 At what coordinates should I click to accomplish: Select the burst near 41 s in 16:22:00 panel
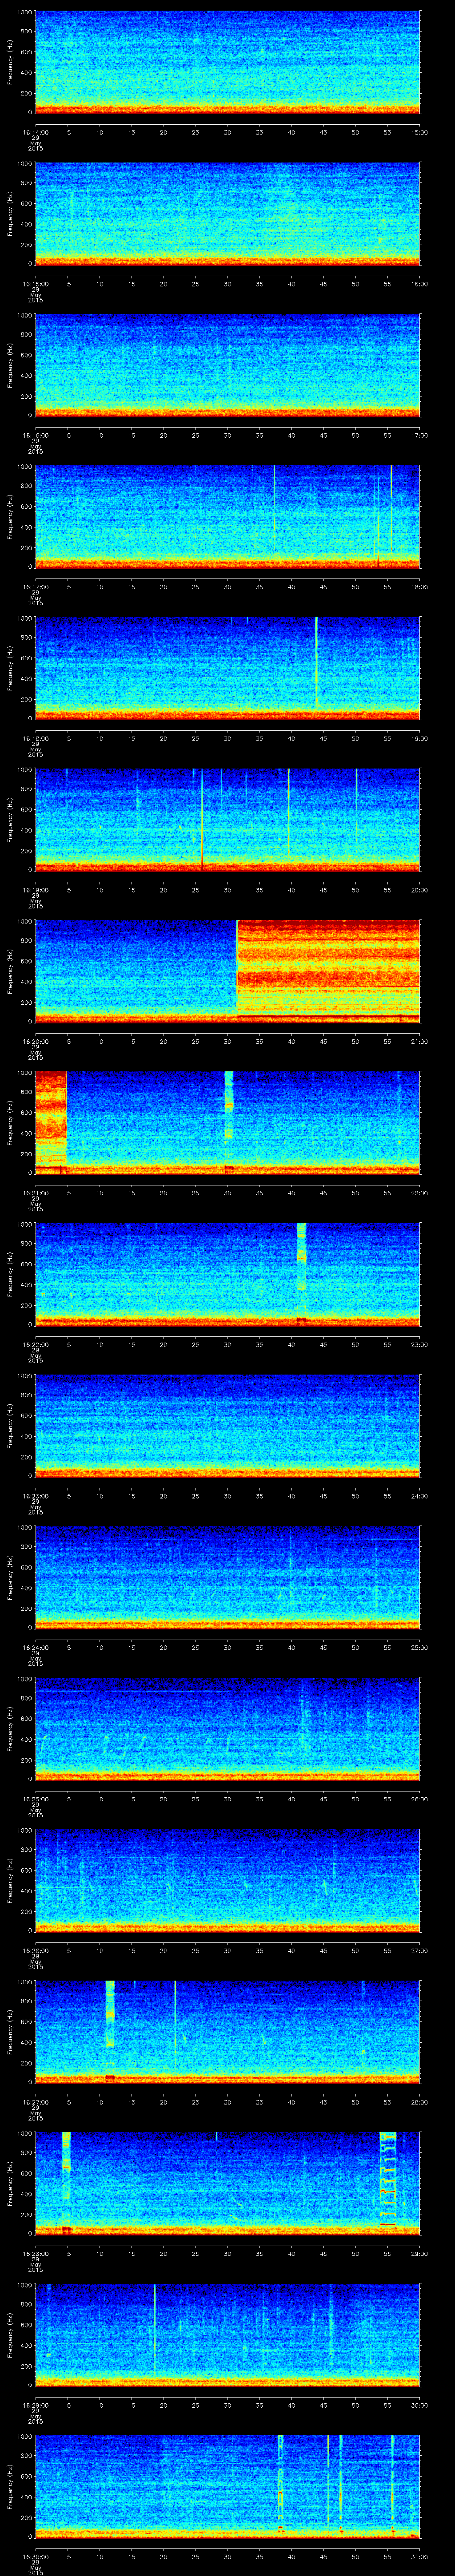[x=301, y=1256]
